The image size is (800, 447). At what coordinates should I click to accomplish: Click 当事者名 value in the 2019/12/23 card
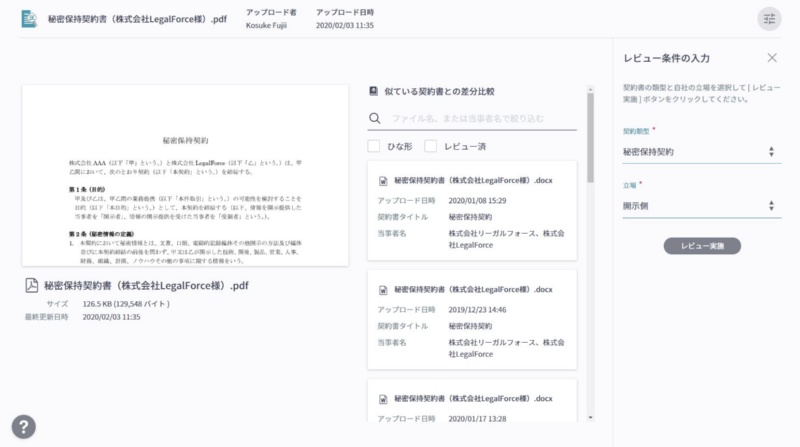(507, 348)
